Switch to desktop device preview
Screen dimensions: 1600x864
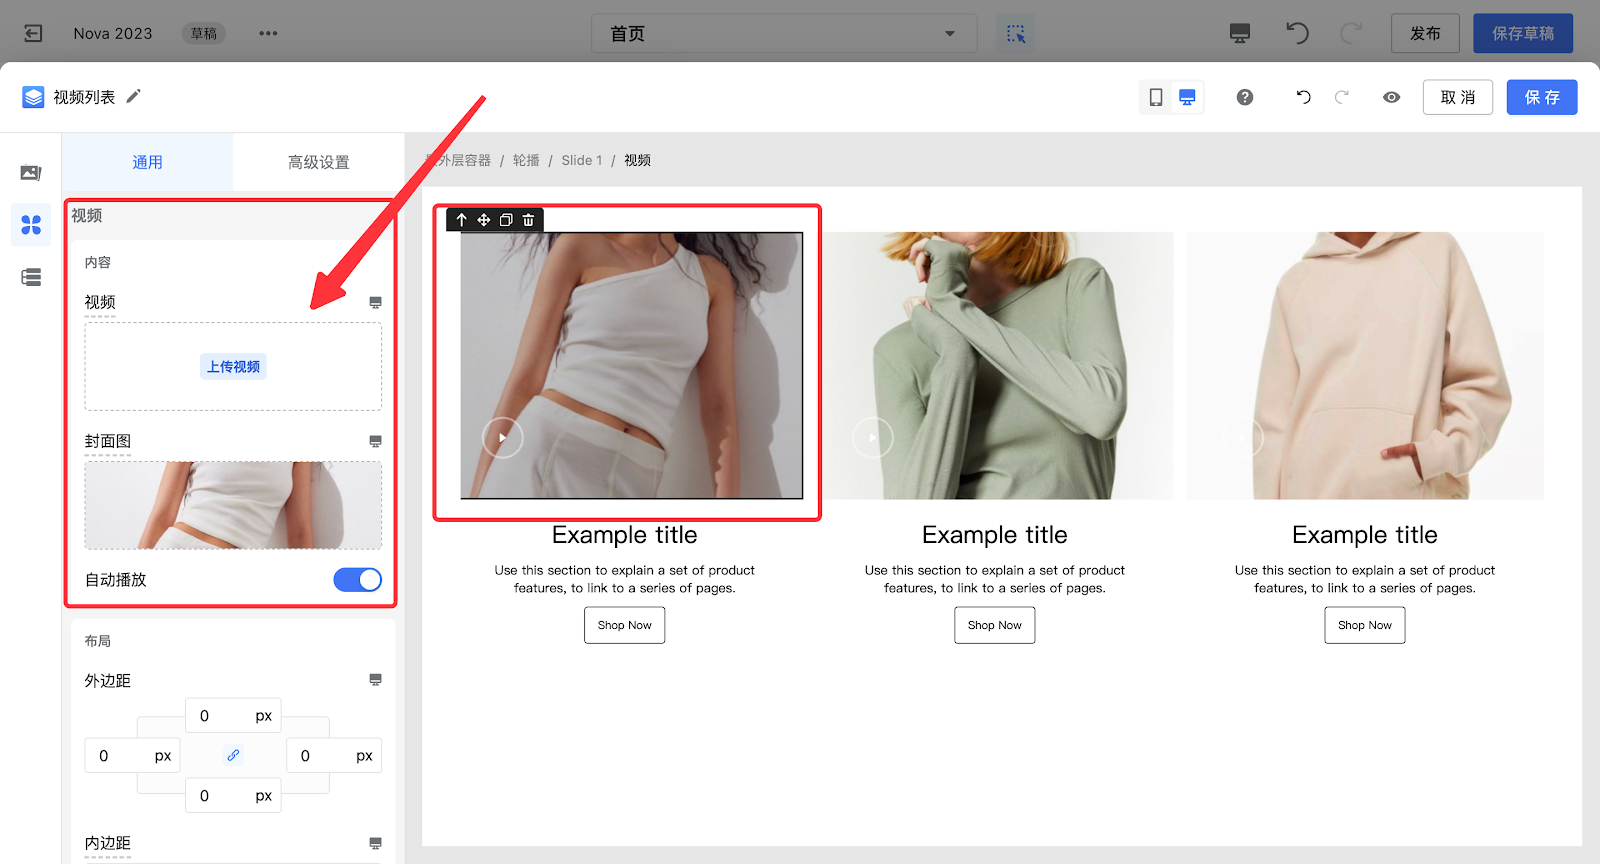(1187, 97)
